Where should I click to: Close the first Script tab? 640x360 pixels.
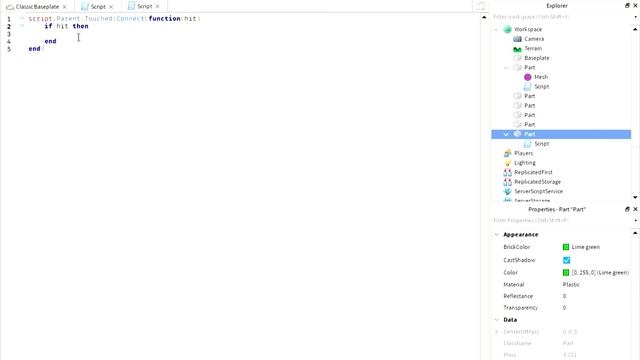(111, 7)
